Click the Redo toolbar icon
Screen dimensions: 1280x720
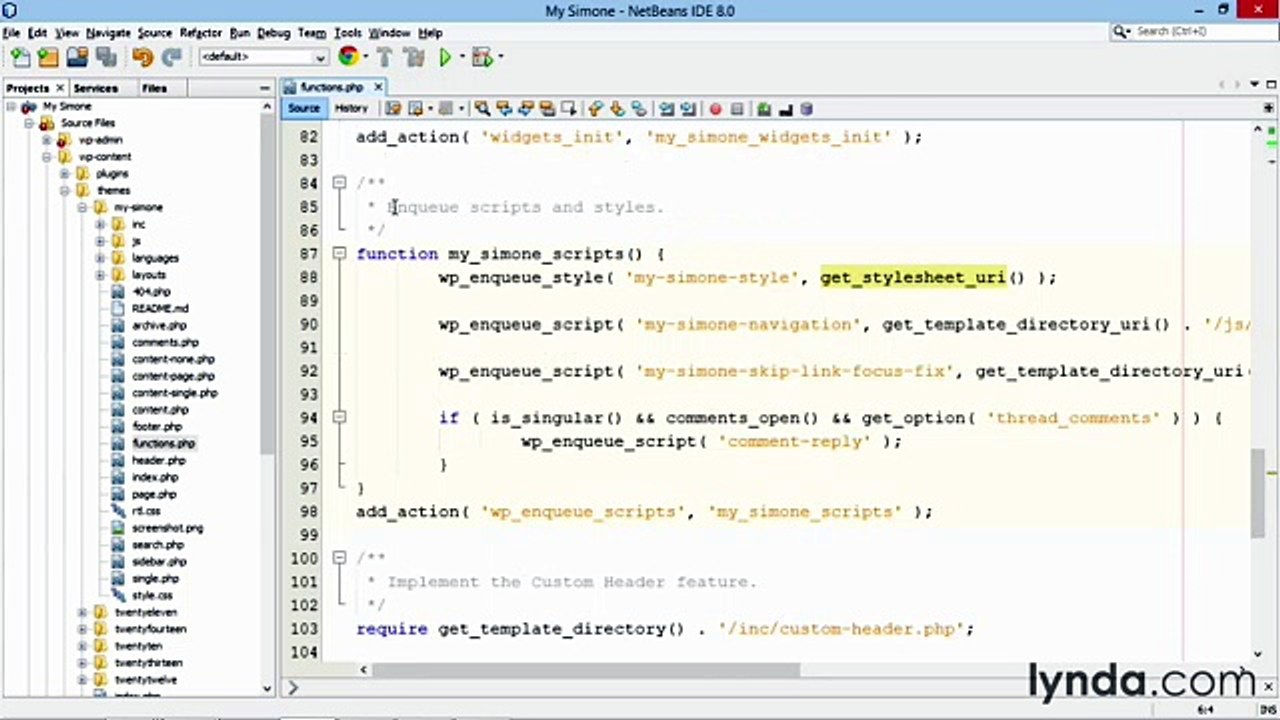[x=171, y=58]
